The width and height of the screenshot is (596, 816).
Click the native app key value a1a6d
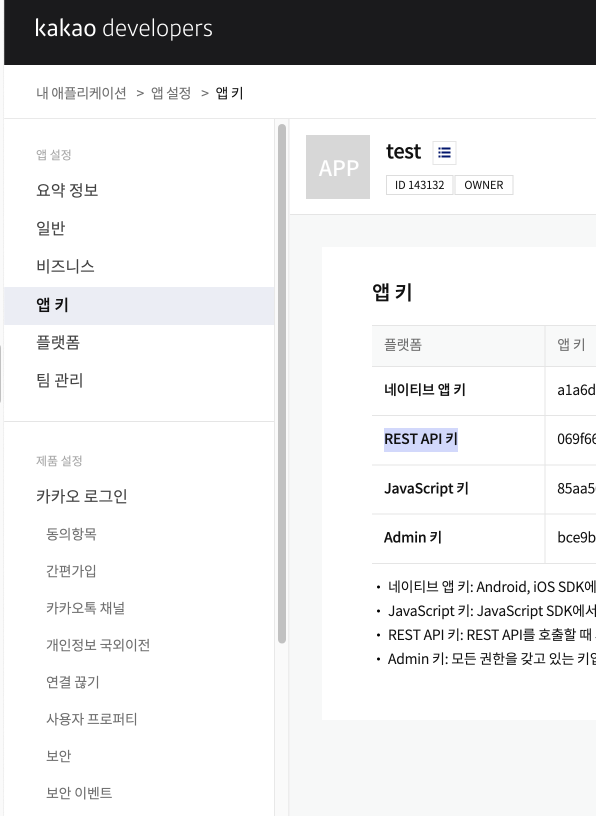[x=576, y=390]
